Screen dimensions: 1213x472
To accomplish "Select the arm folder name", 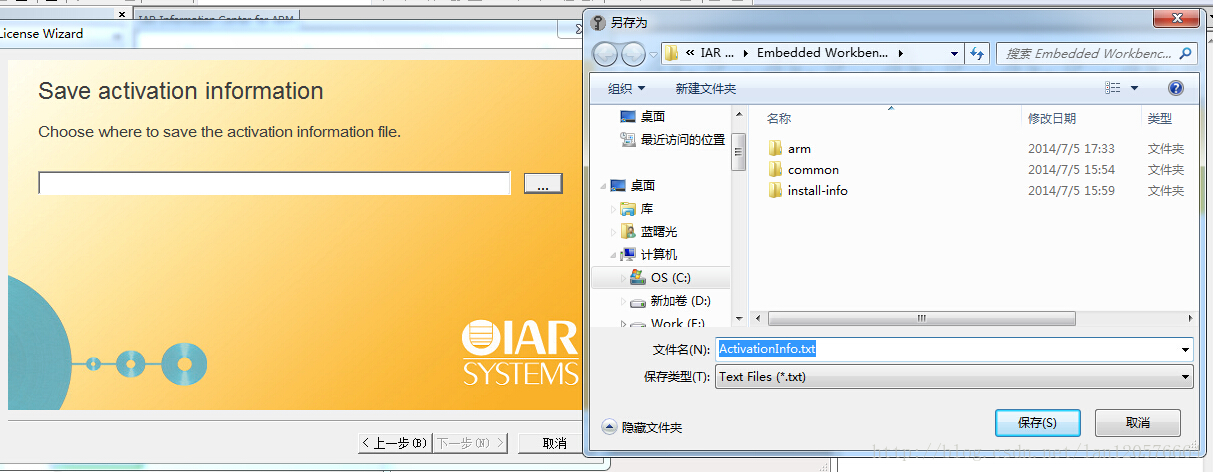I will pyautogui.click(x=799, y=149).
